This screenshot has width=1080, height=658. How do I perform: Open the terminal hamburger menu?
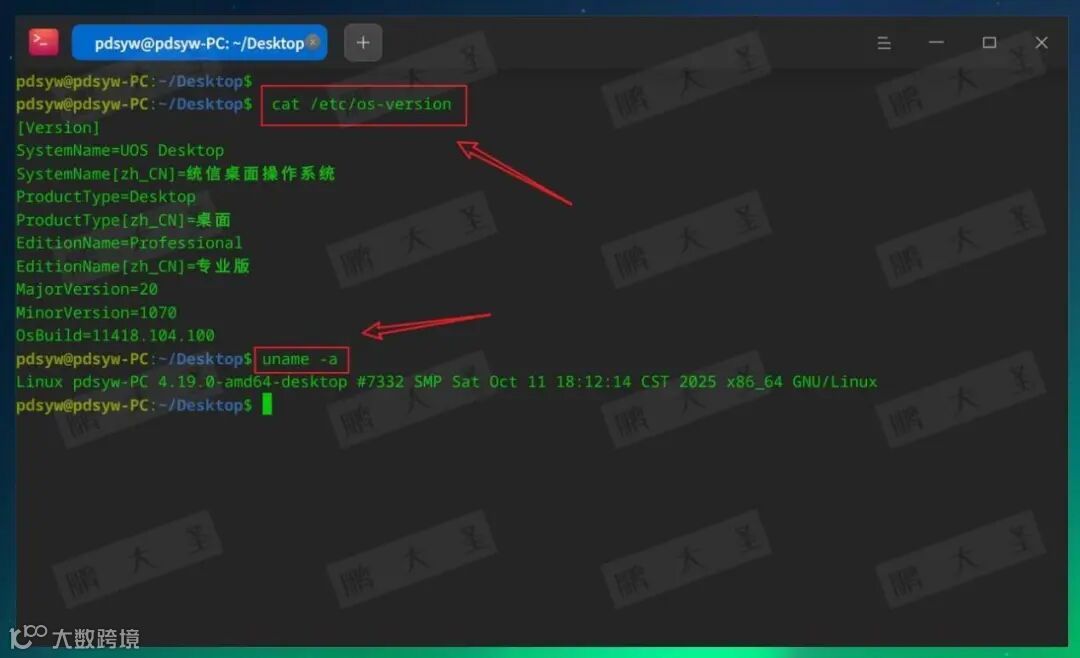(x=884, y=43)
